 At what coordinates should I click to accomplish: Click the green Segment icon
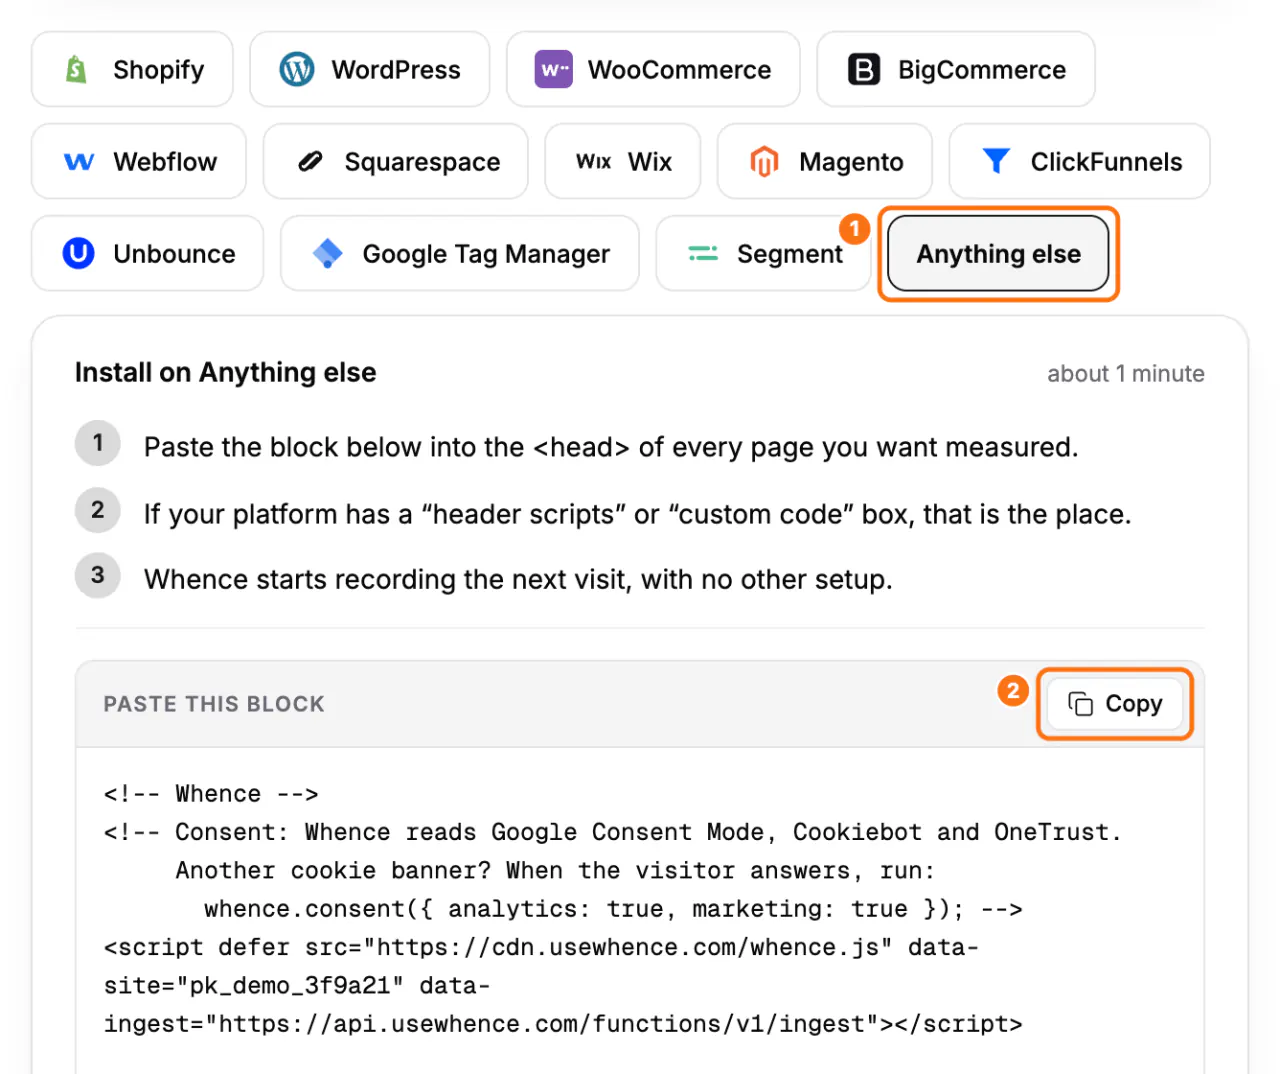pyautogui.click(x=703, y=254)
